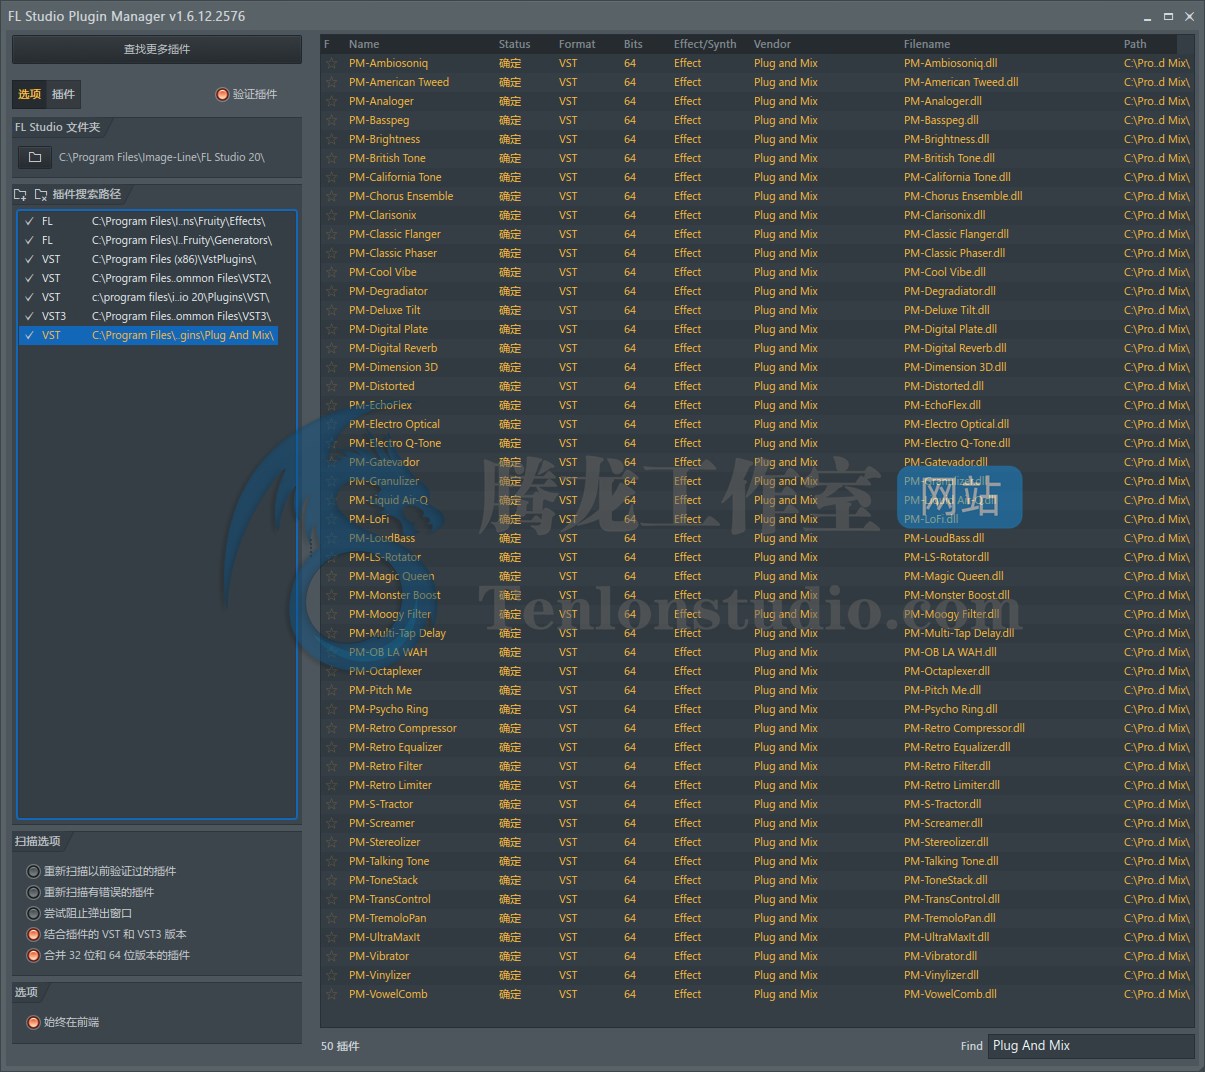Screen dimensions: 1205x1072
Task: Sort by the Status column header
Action: [x=514, y=44]
